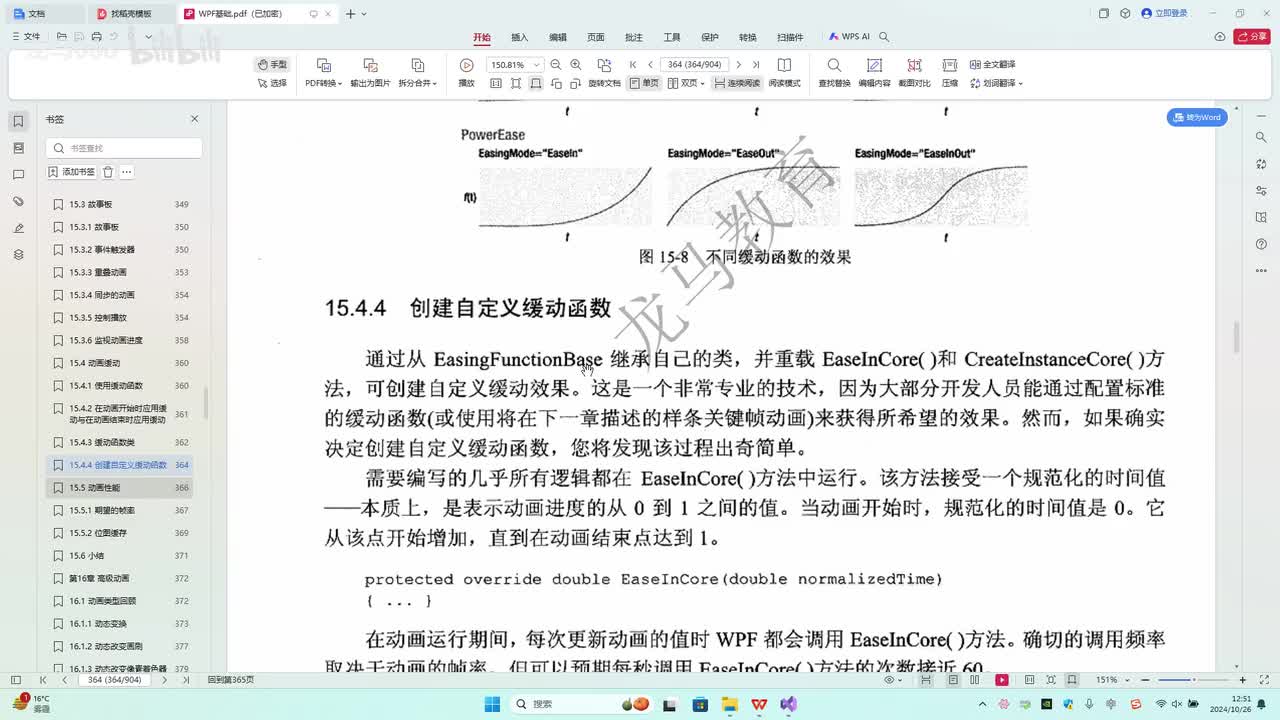Viewport: 1280px width, 720px height.
Task: Open the 批注 ribbon tab
Action: point(634,37)
